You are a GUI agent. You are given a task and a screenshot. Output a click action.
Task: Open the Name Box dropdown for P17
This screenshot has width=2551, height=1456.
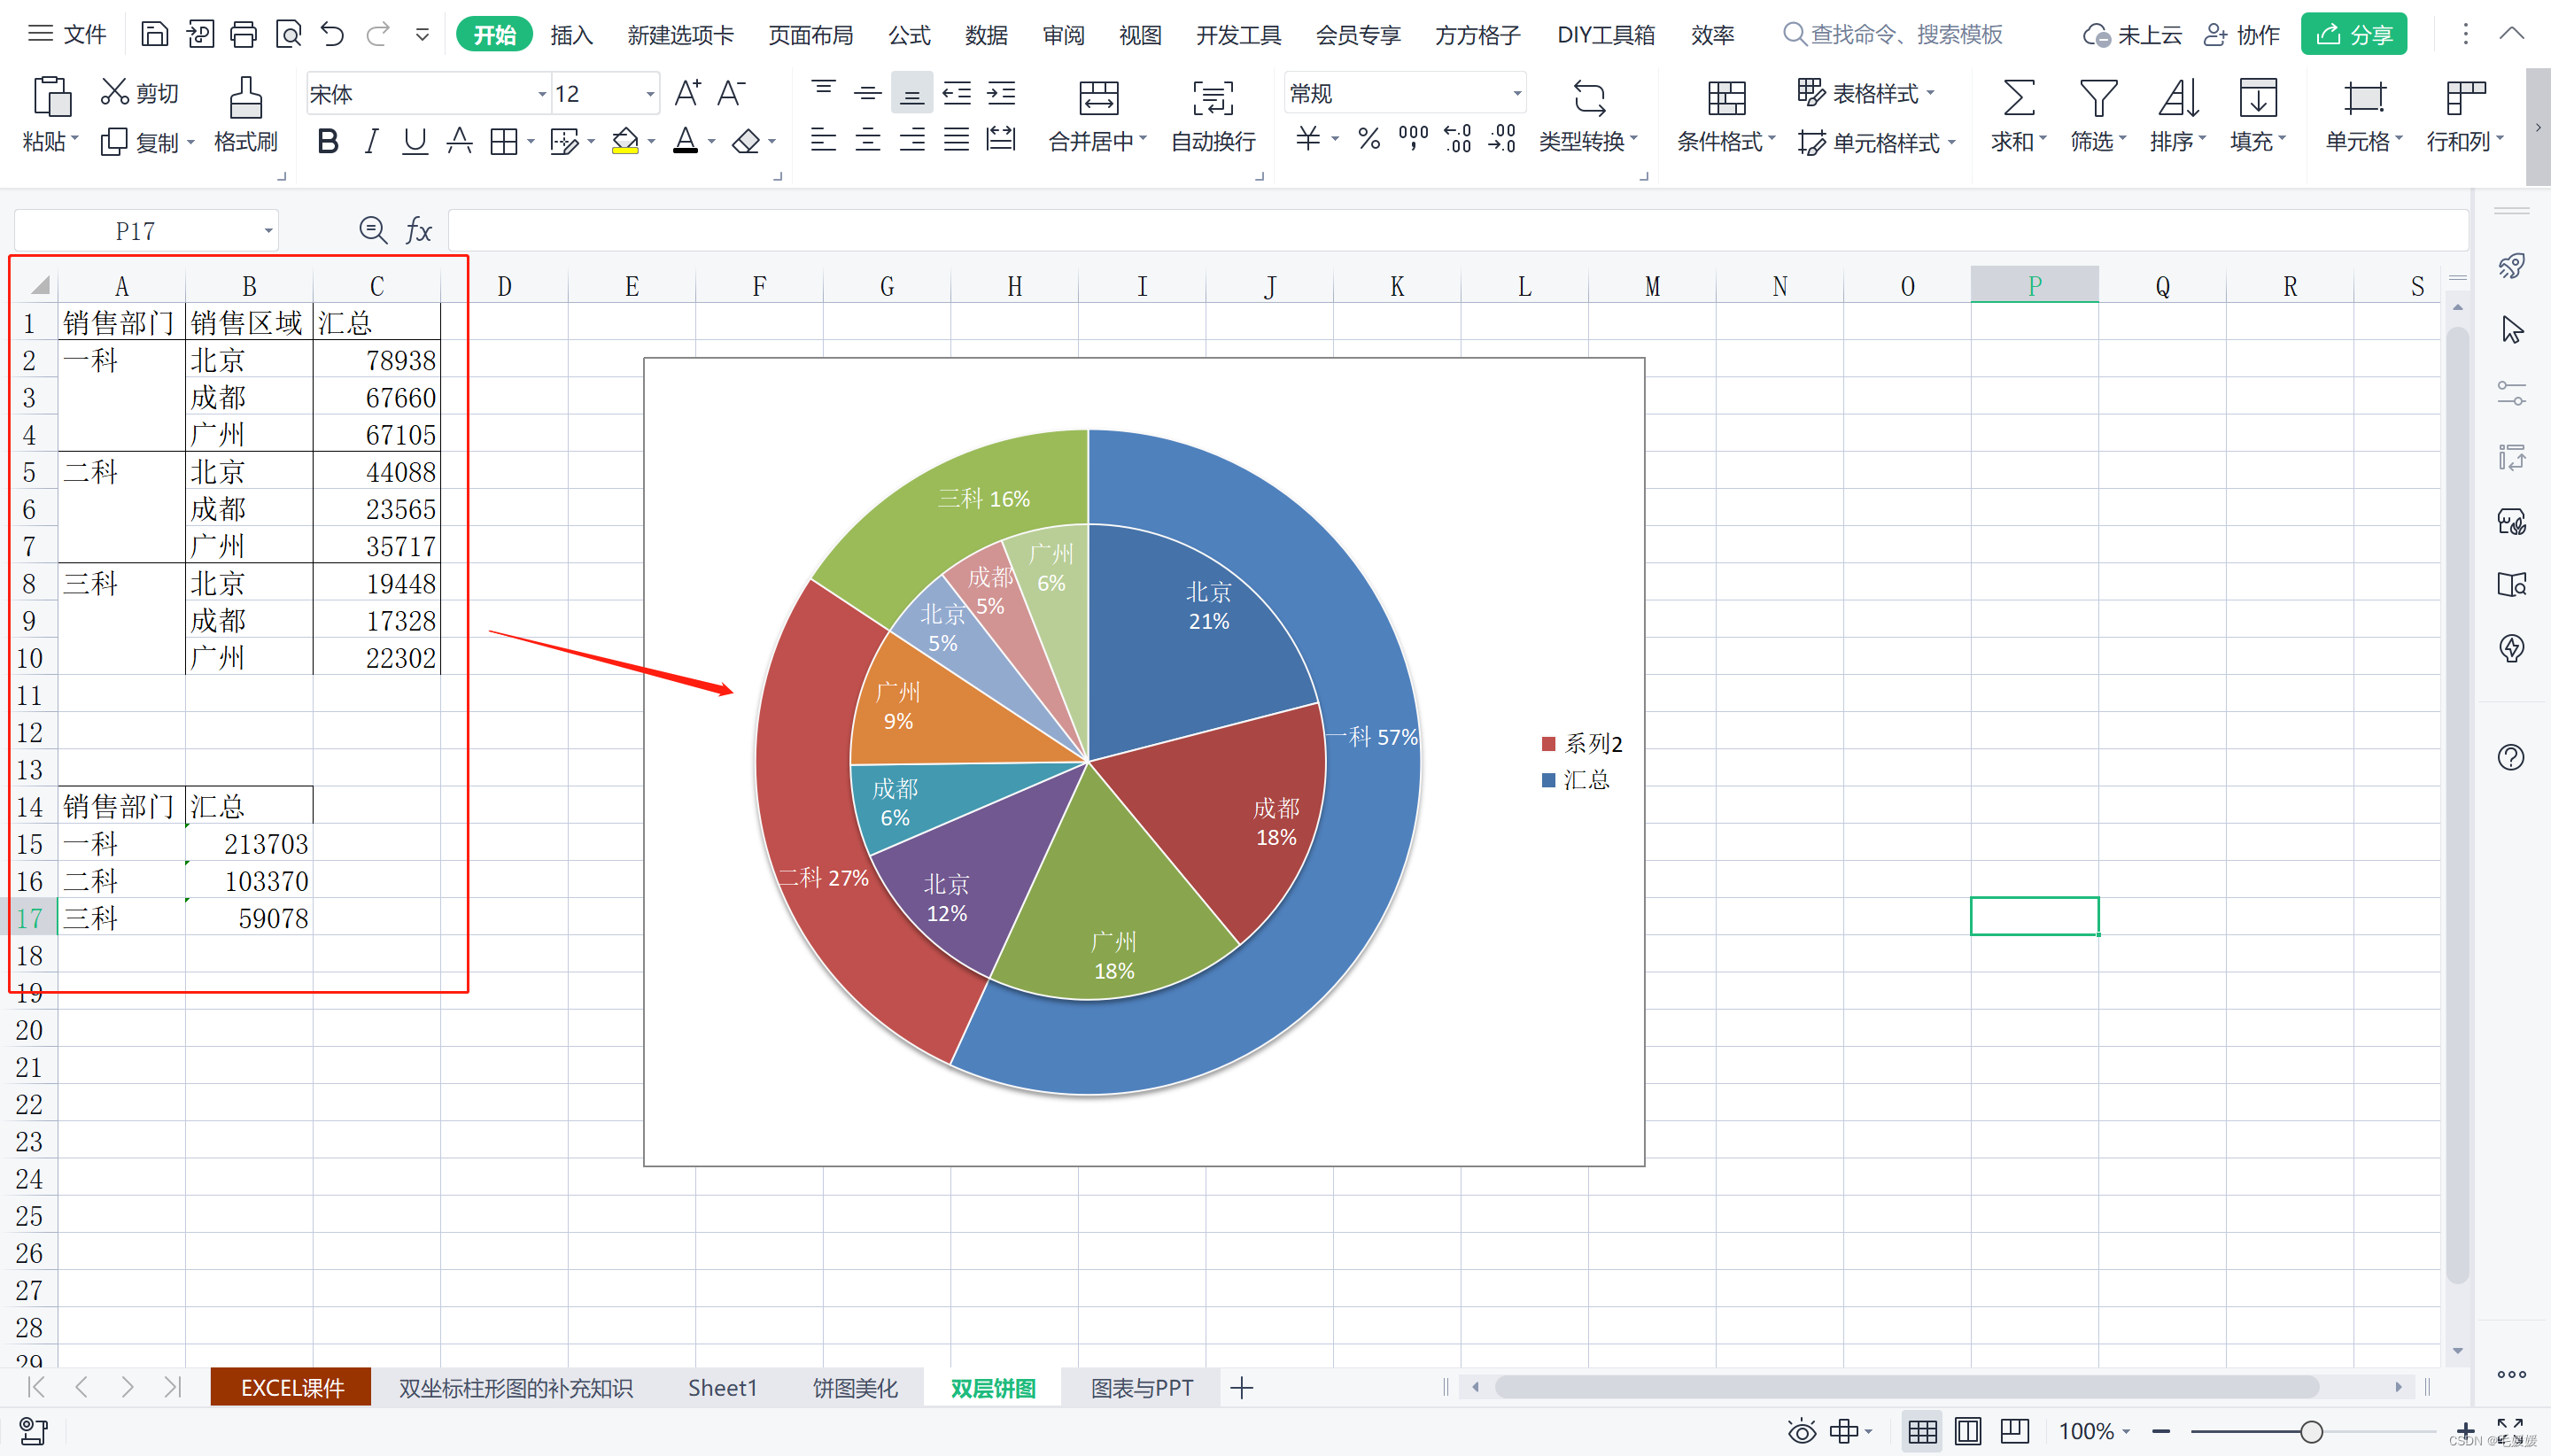click(x=268, y=231)
